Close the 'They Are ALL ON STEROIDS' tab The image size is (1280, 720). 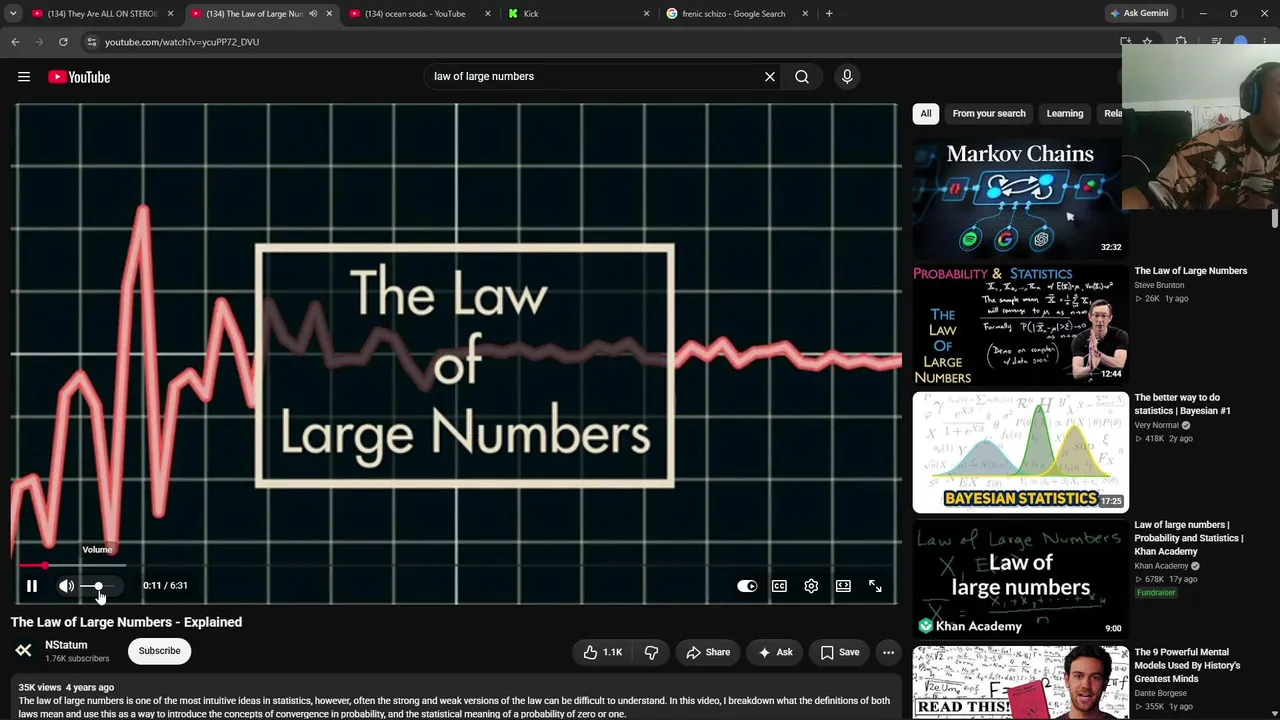pos(170,14)
